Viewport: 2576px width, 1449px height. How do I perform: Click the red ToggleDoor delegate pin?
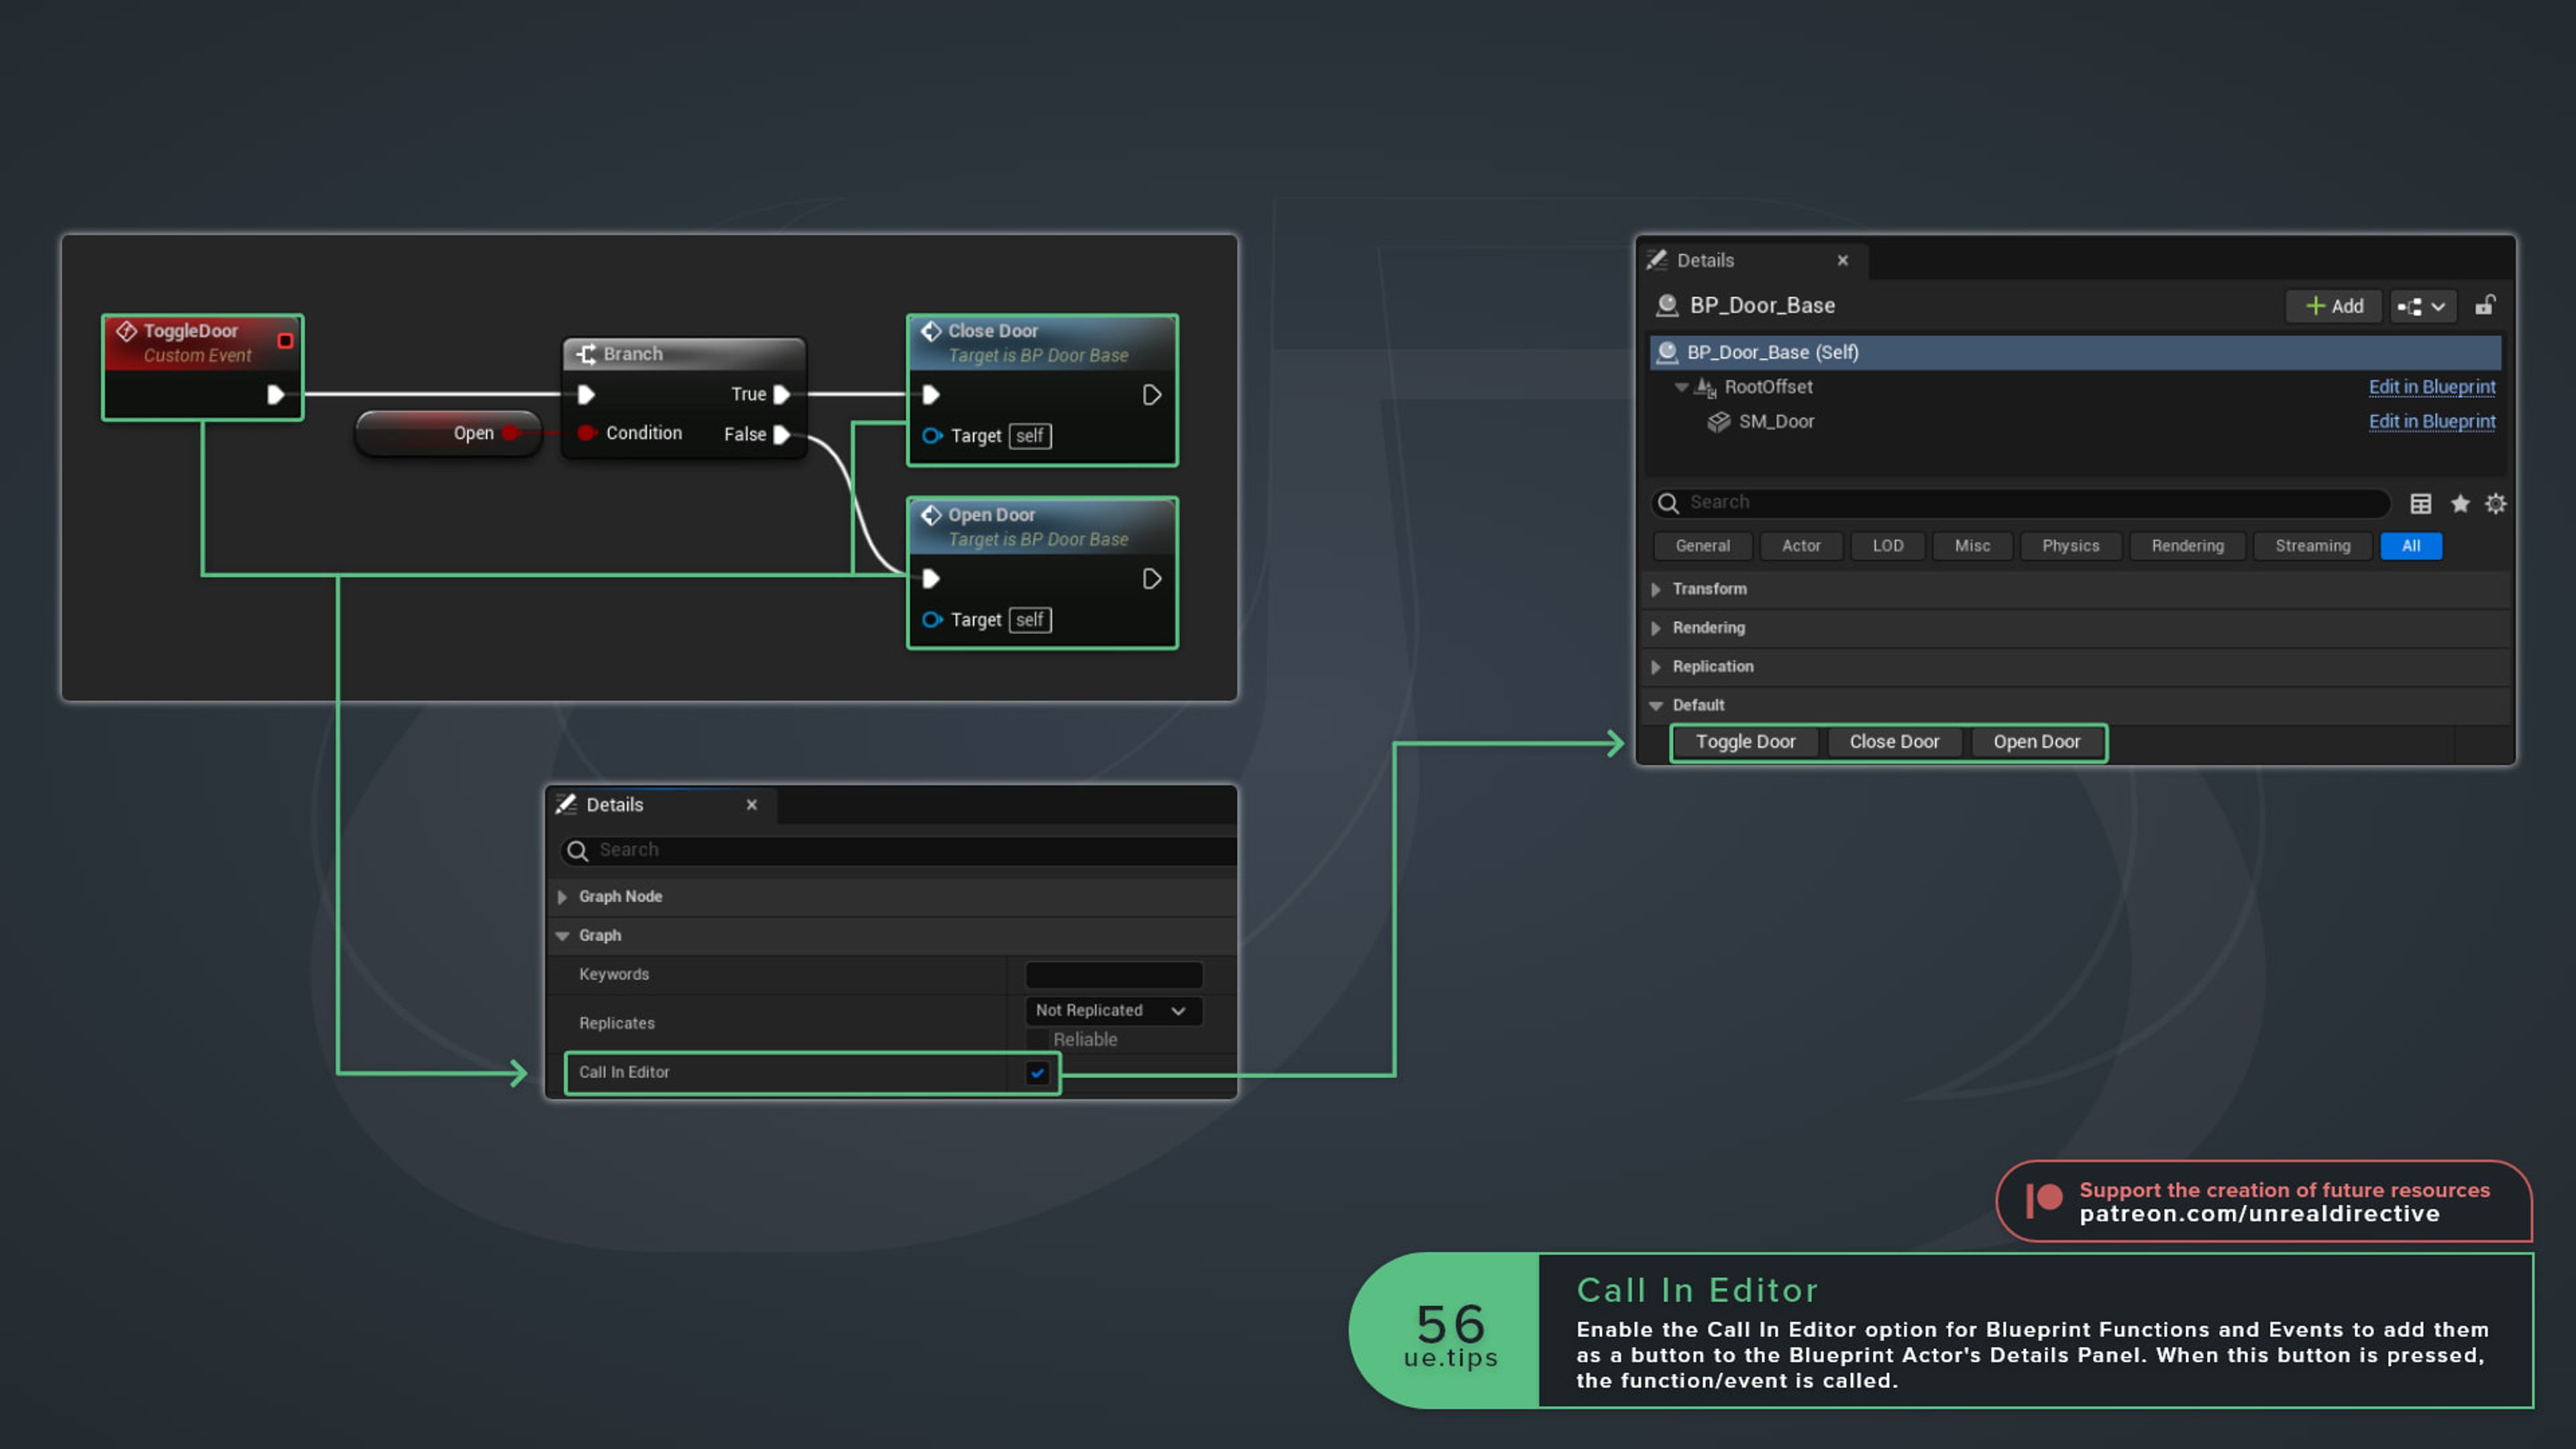(285, 341)
